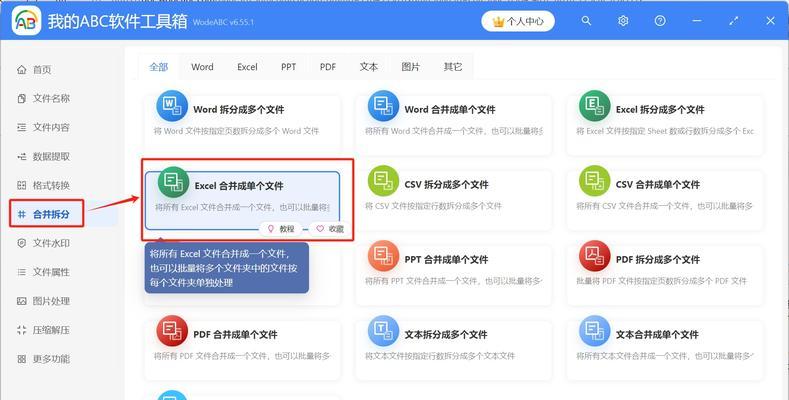Open PPT 合并成单个文件 card title
This screenshot has width=789, height=400.
point(446,260)
